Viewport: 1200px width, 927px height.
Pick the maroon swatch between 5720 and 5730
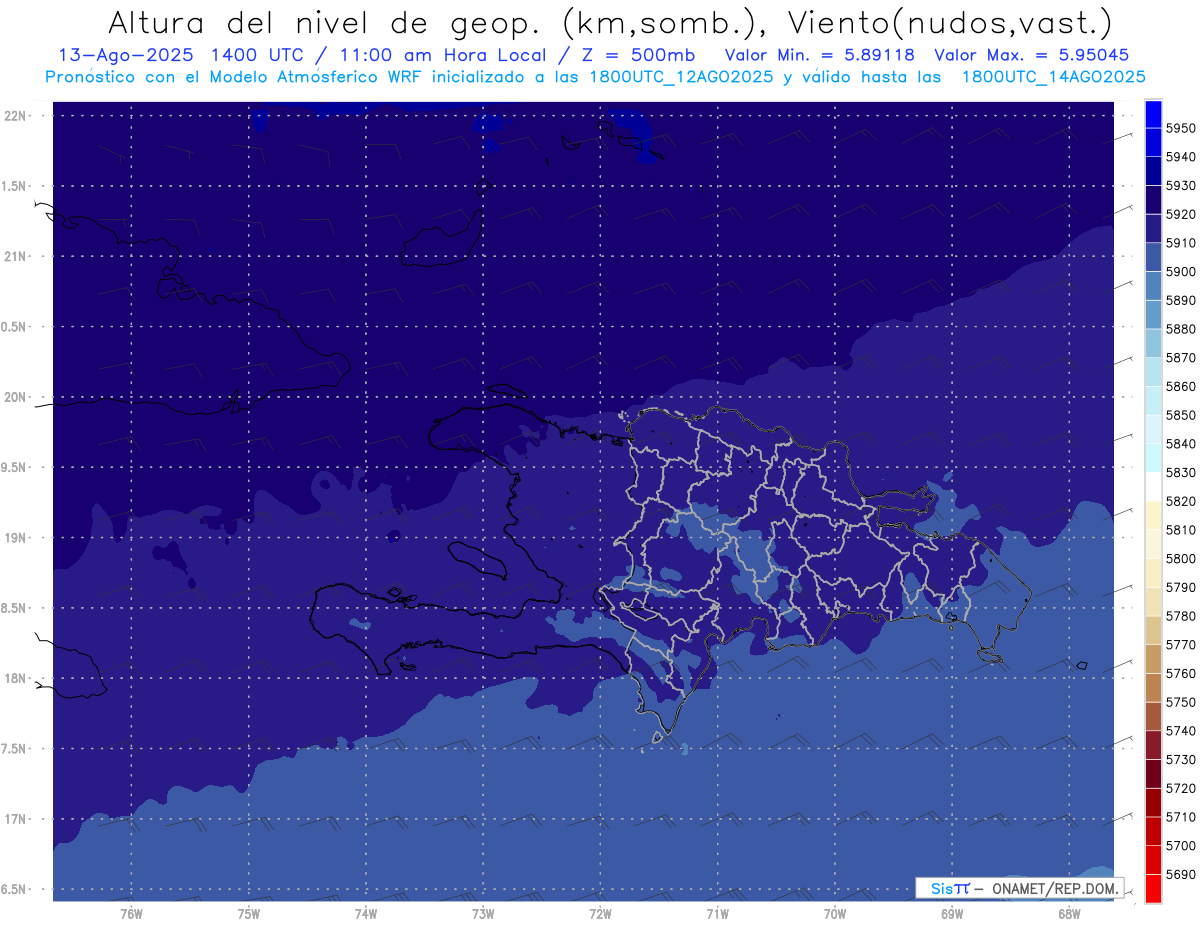tap(1153, 773)
